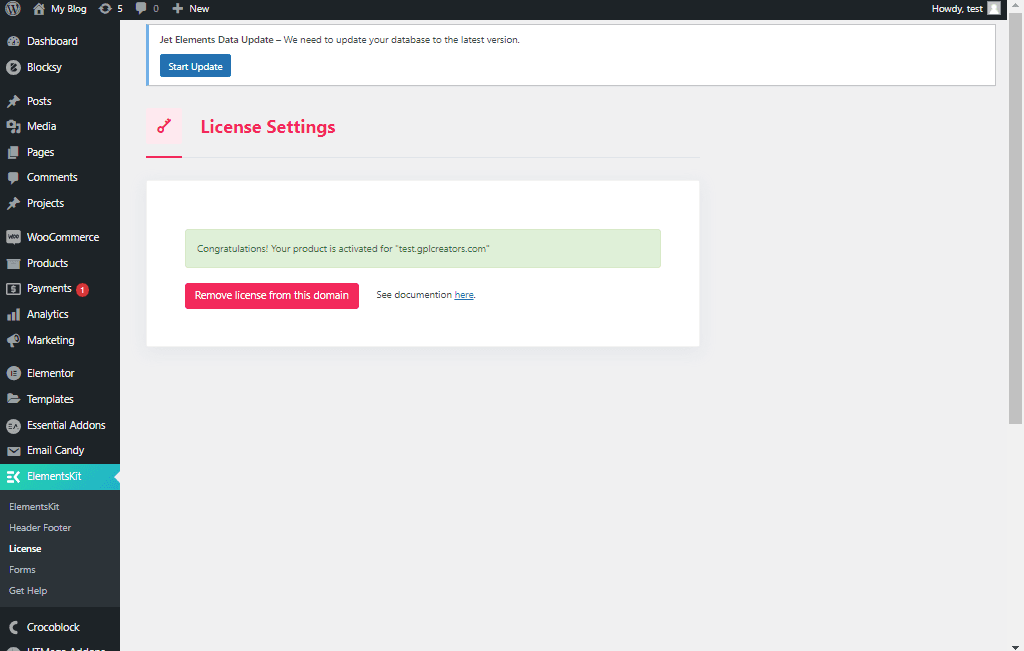Click the page vertical scrollbar thumb

pyautogui.click(x=1015, y=219)
